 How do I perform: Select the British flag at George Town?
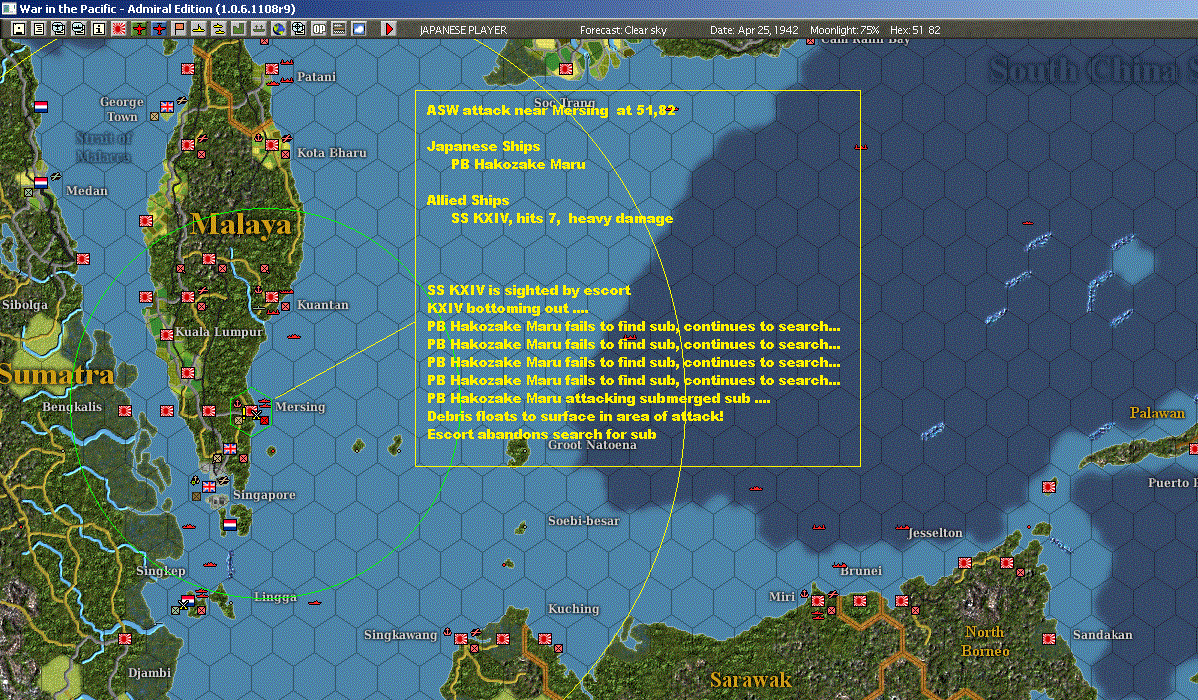(167, 107)
